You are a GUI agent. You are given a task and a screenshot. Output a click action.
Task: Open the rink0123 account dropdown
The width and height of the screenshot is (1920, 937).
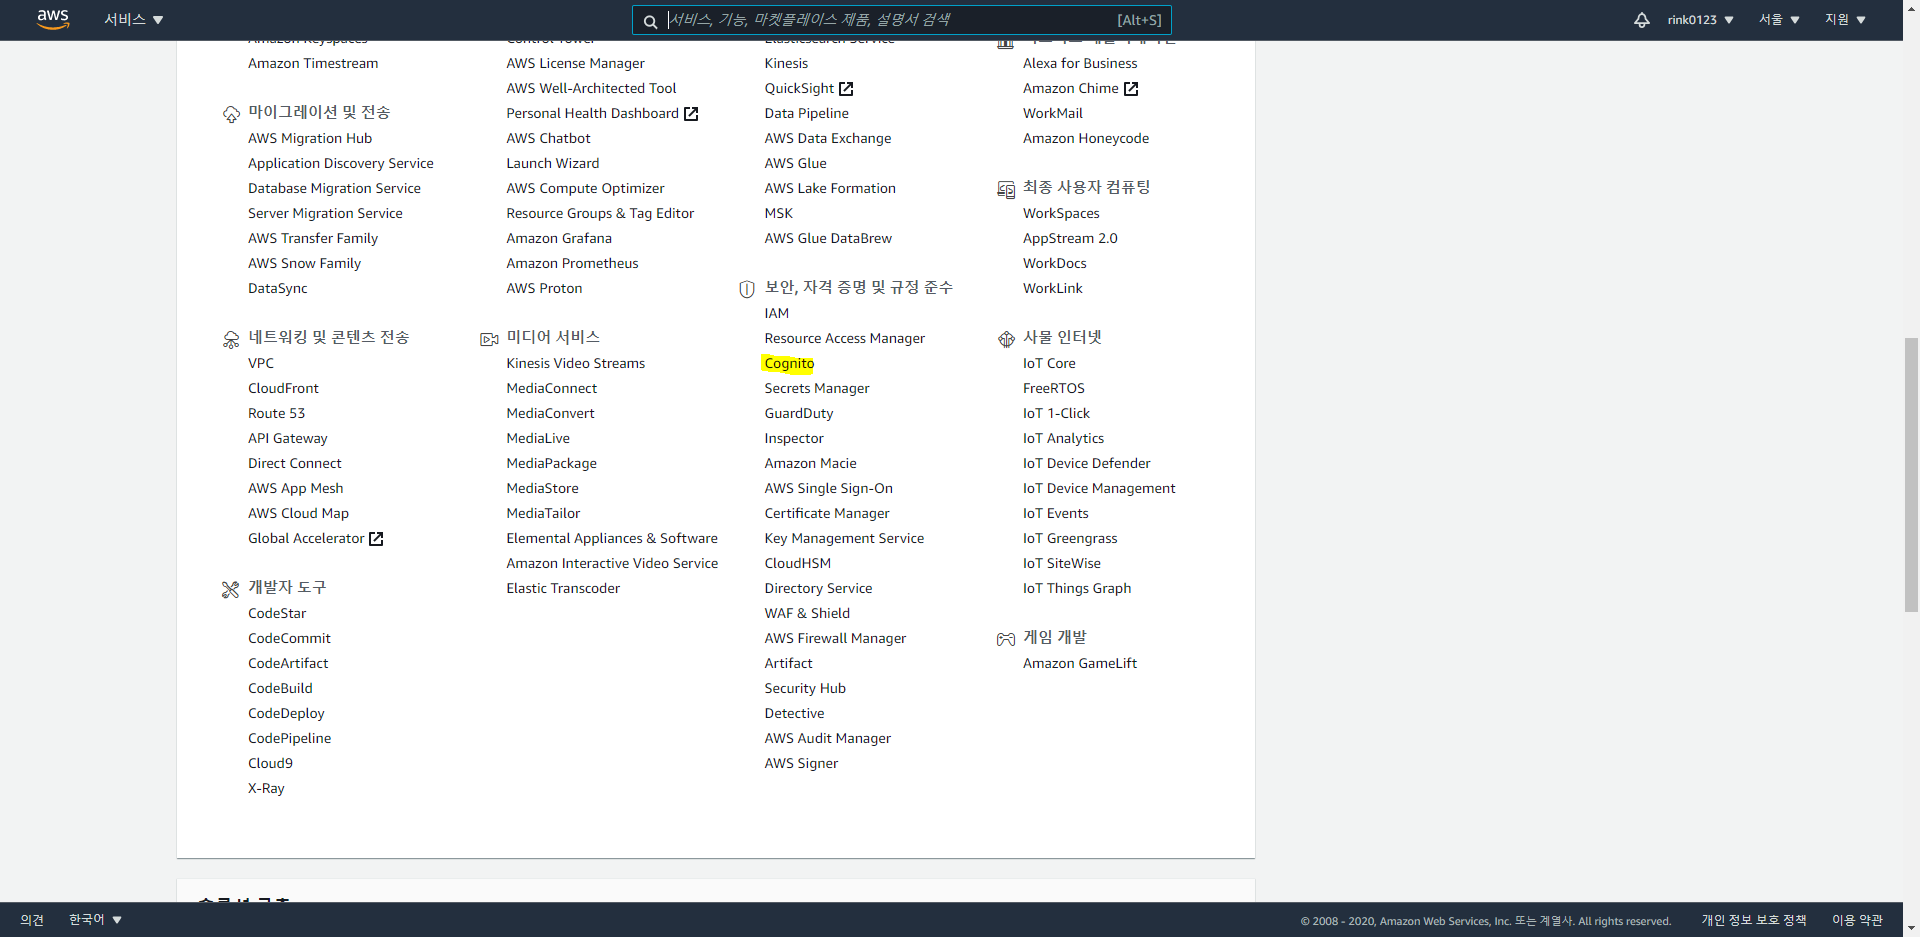(1700, 20)
